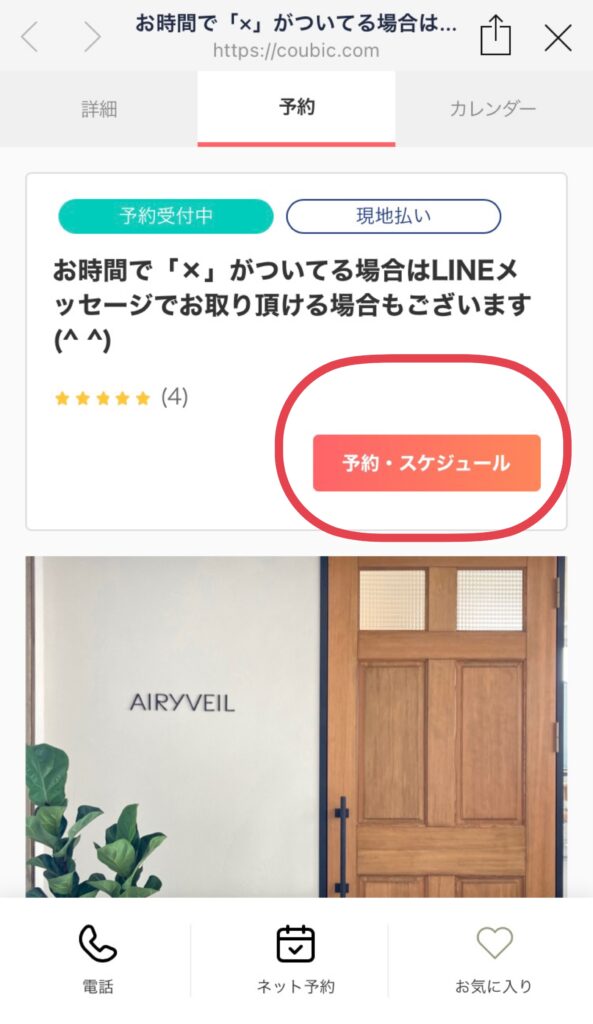Open the LINE message reservation title
The width and height of the screenshot is (593, 1024).
pos(292,304)
